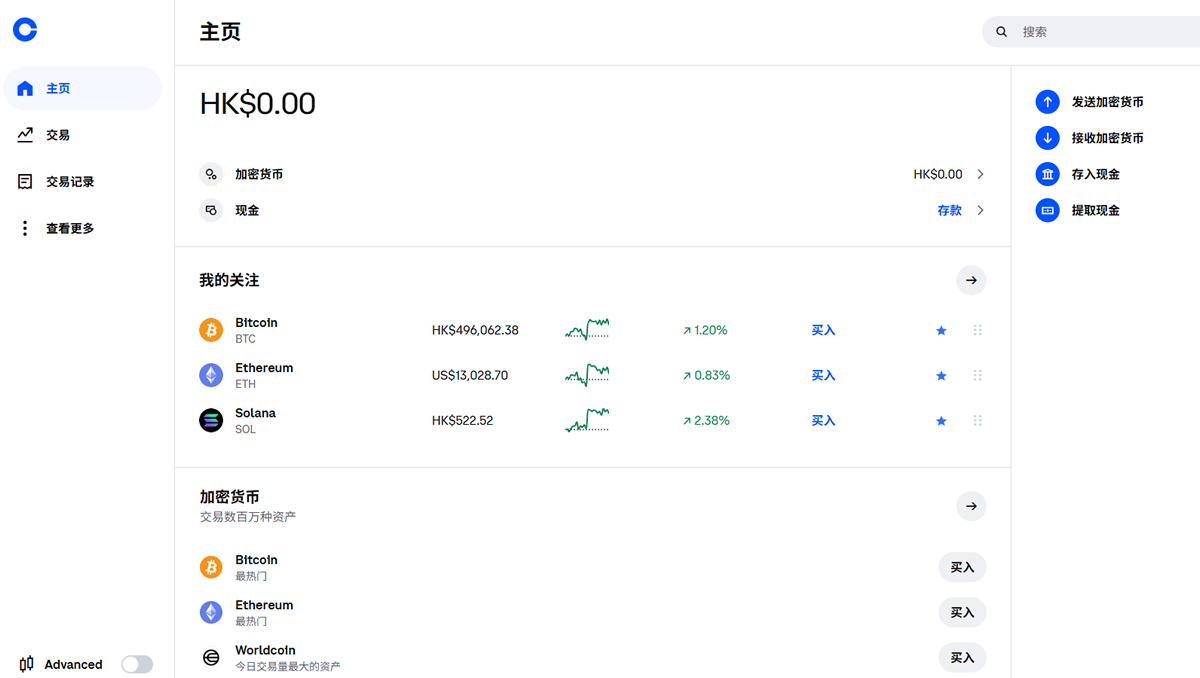Click the 1.20% Bitcoin change value
The height and width of the screenshot is (678, 1200).
711,330
